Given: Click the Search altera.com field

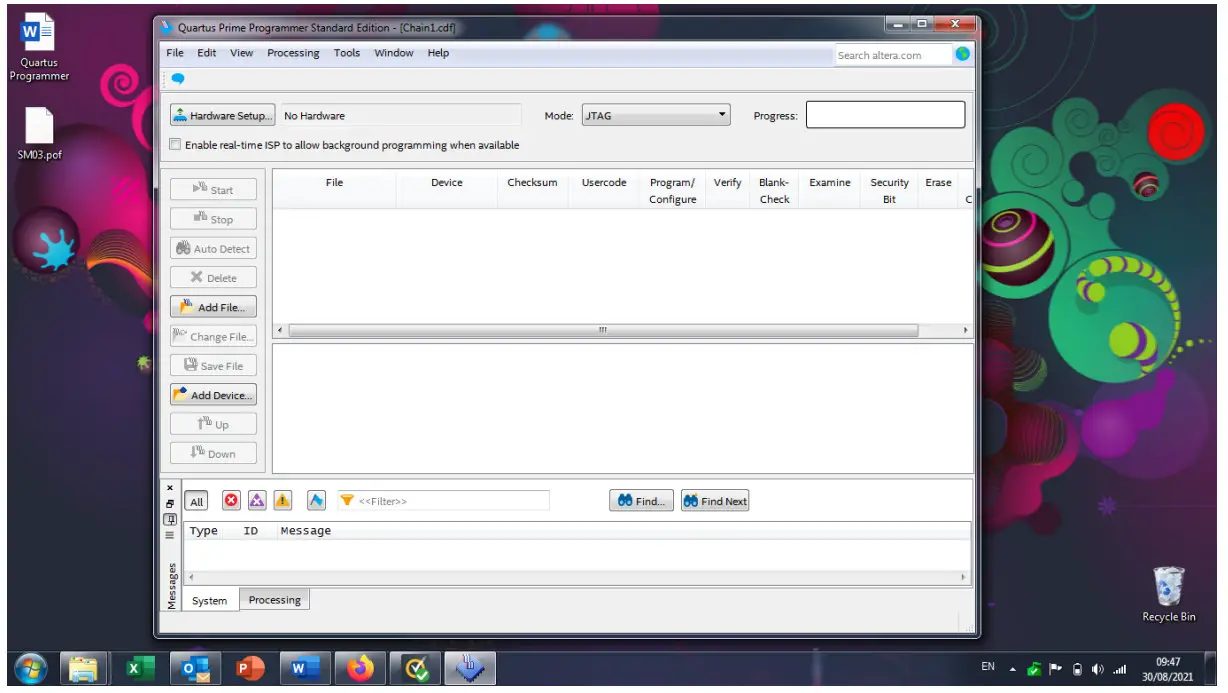Looking at the screenshot, I should pos(893,55).
